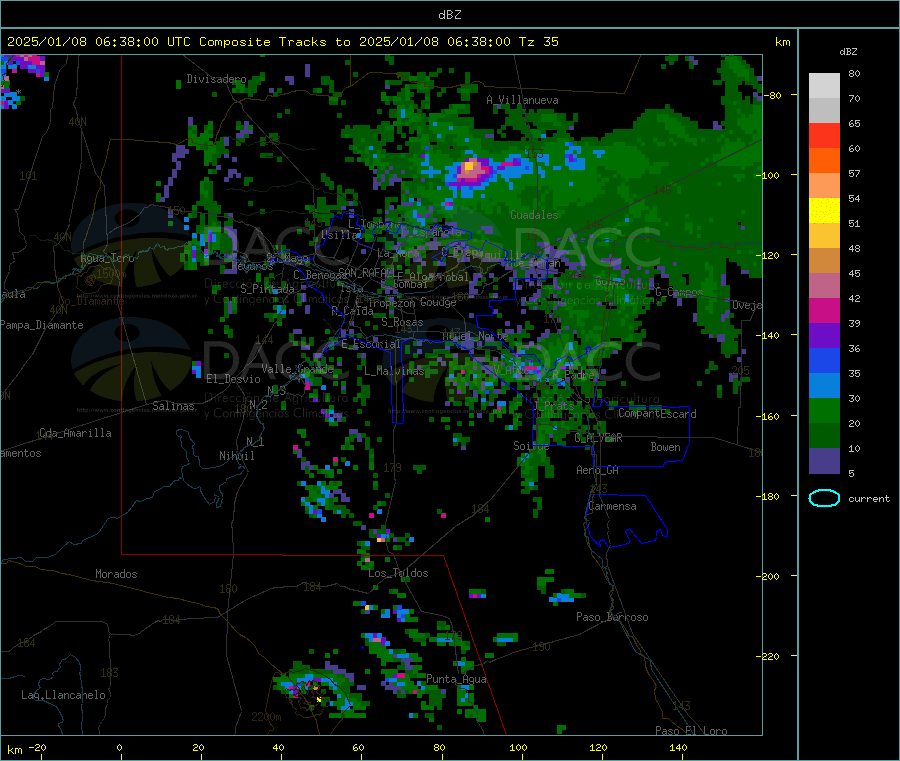
Task: Click the L_Malvinas map label
Action: 394,371
